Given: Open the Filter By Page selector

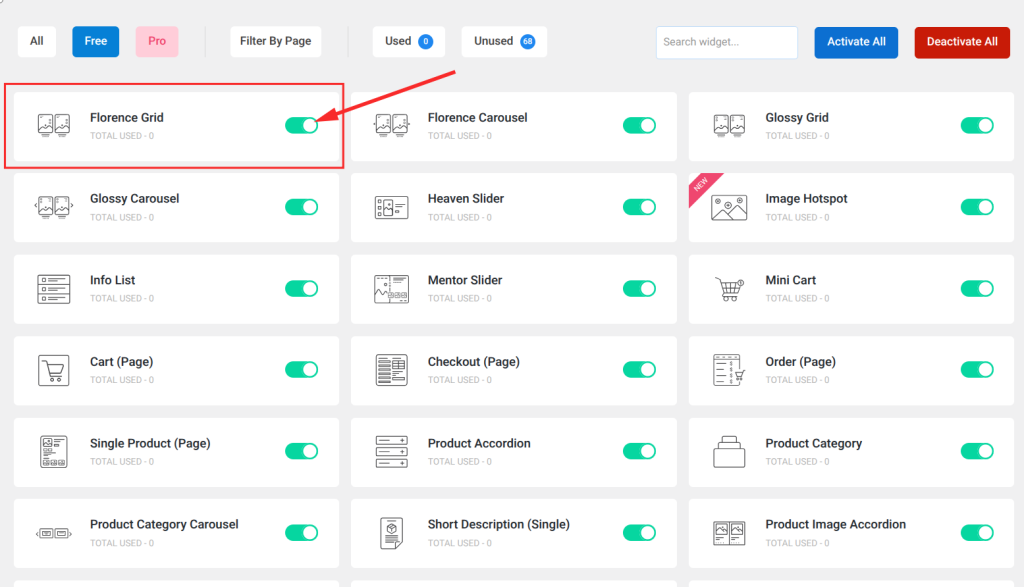Looking at the screenshot, I should click(275, 41).
